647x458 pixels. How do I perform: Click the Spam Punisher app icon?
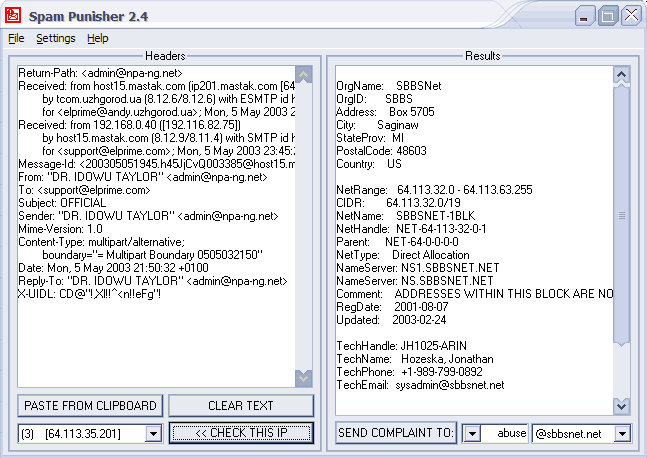click(x=13, y=15)
